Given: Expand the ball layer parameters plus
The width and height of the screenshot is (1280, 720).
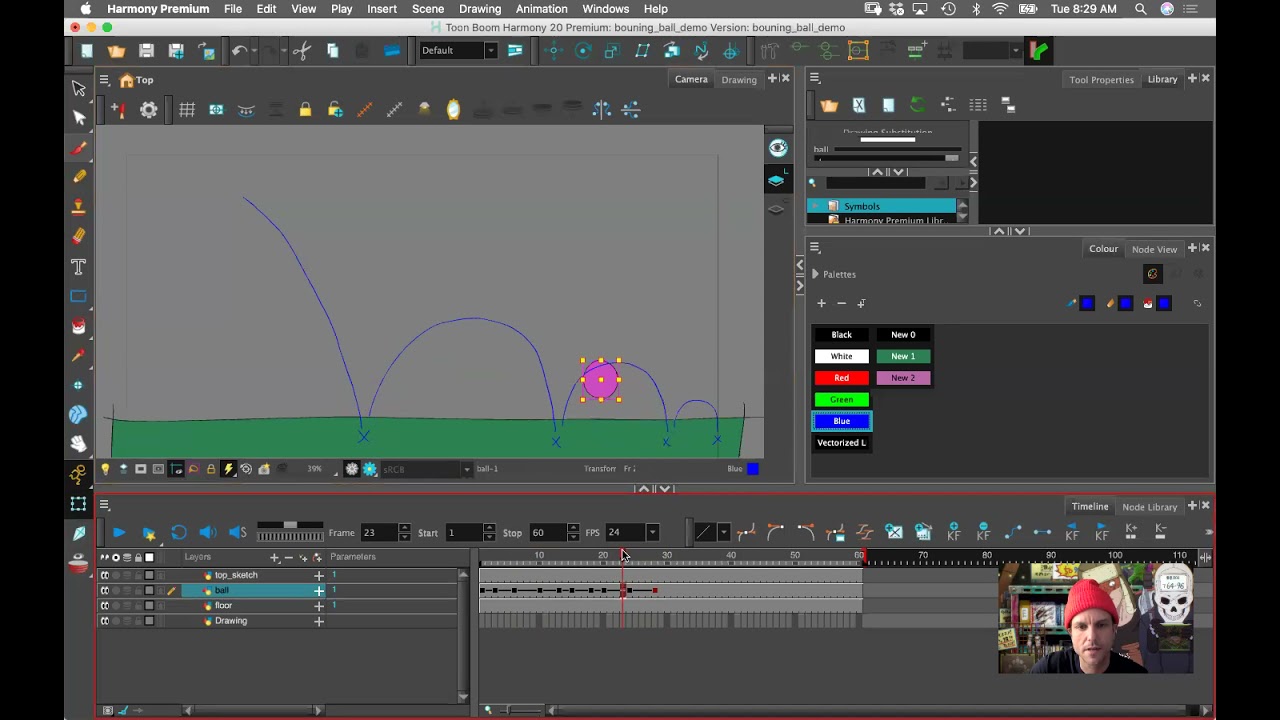Looking at the screenshot, I should tap(319, 590).
